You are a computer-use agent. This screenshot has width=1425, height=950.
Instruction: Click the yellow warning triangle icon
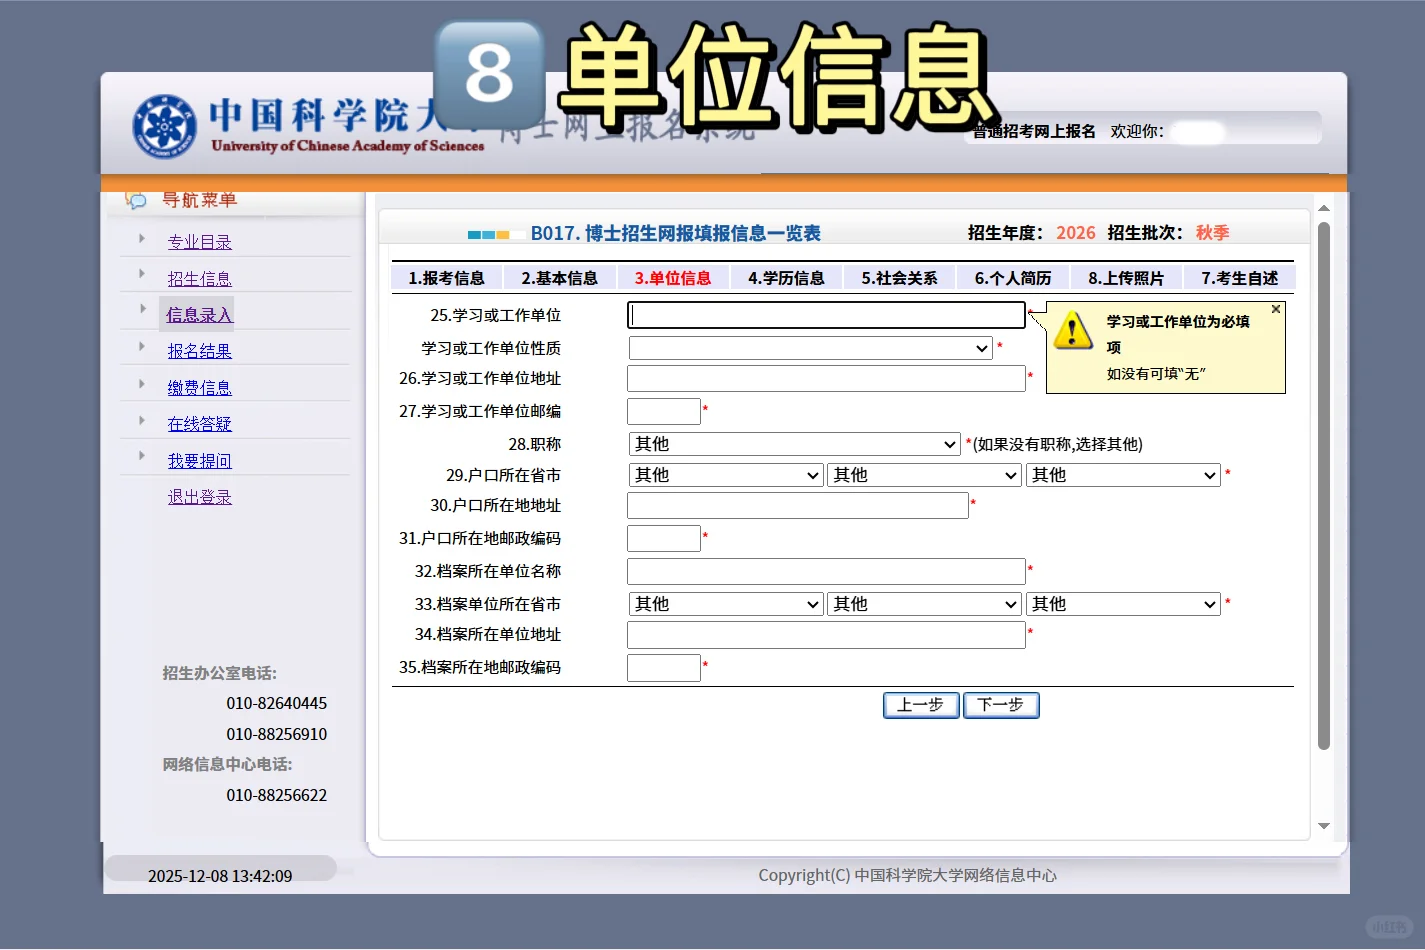1073,330
